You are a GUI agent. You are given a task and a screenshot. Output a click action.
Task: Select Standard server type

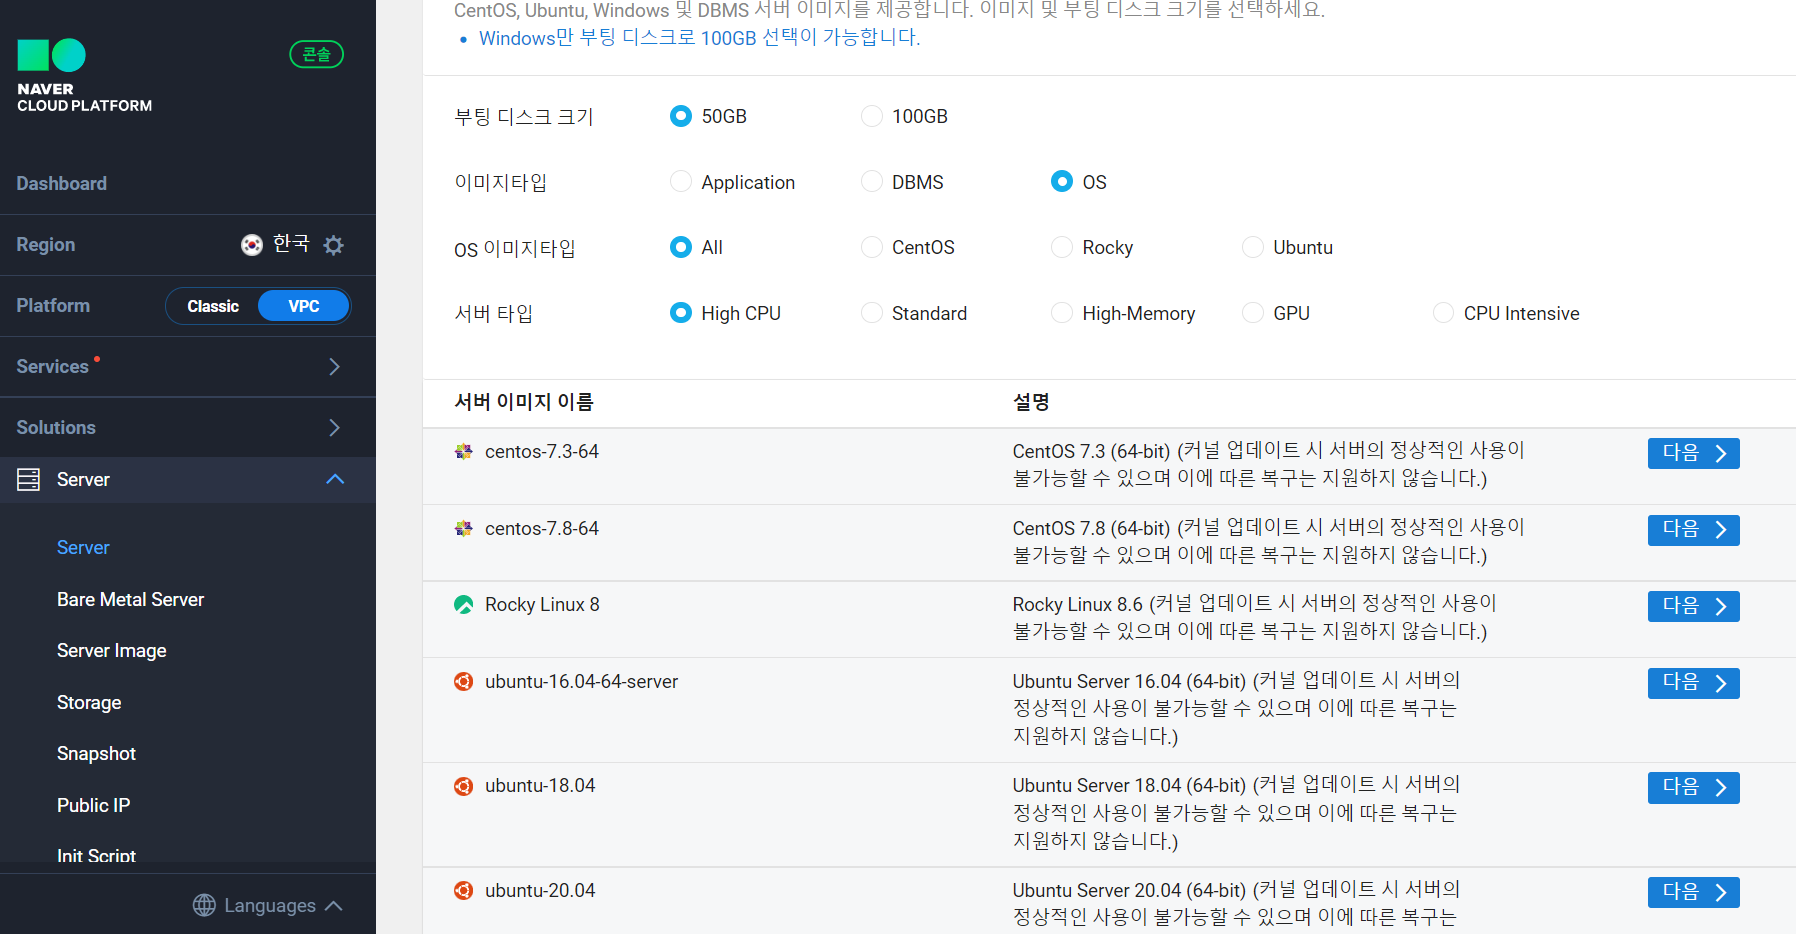pyautogui.click(x=872, y=313)
